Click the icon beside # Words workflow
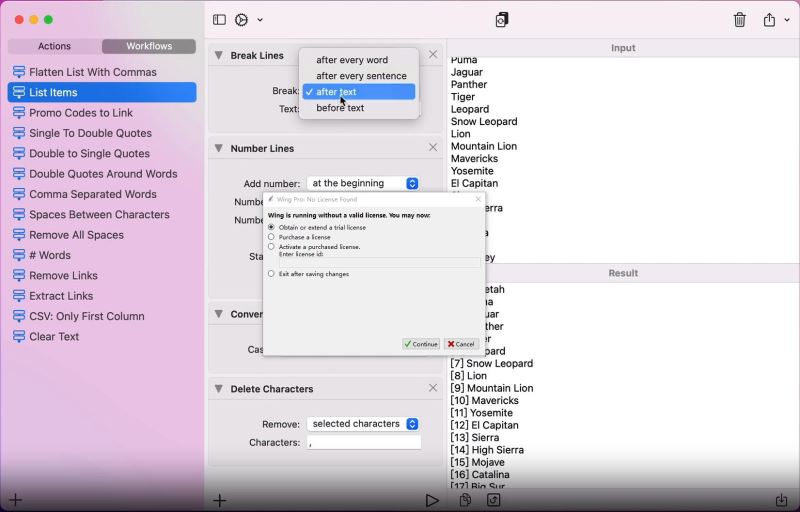This screenshot has width=800, height=512. [19, 255]
